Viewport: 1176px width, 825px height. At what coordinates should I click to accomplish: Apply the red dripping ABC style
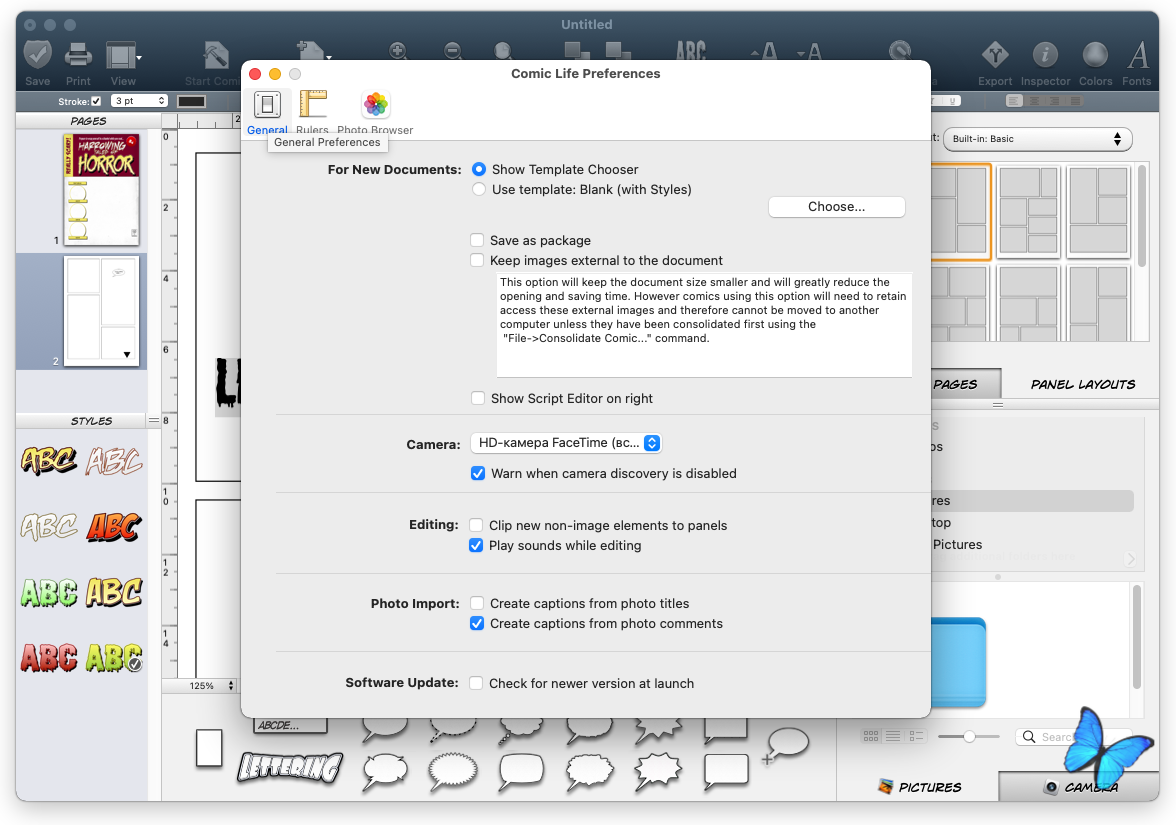[x=48, y=658]
